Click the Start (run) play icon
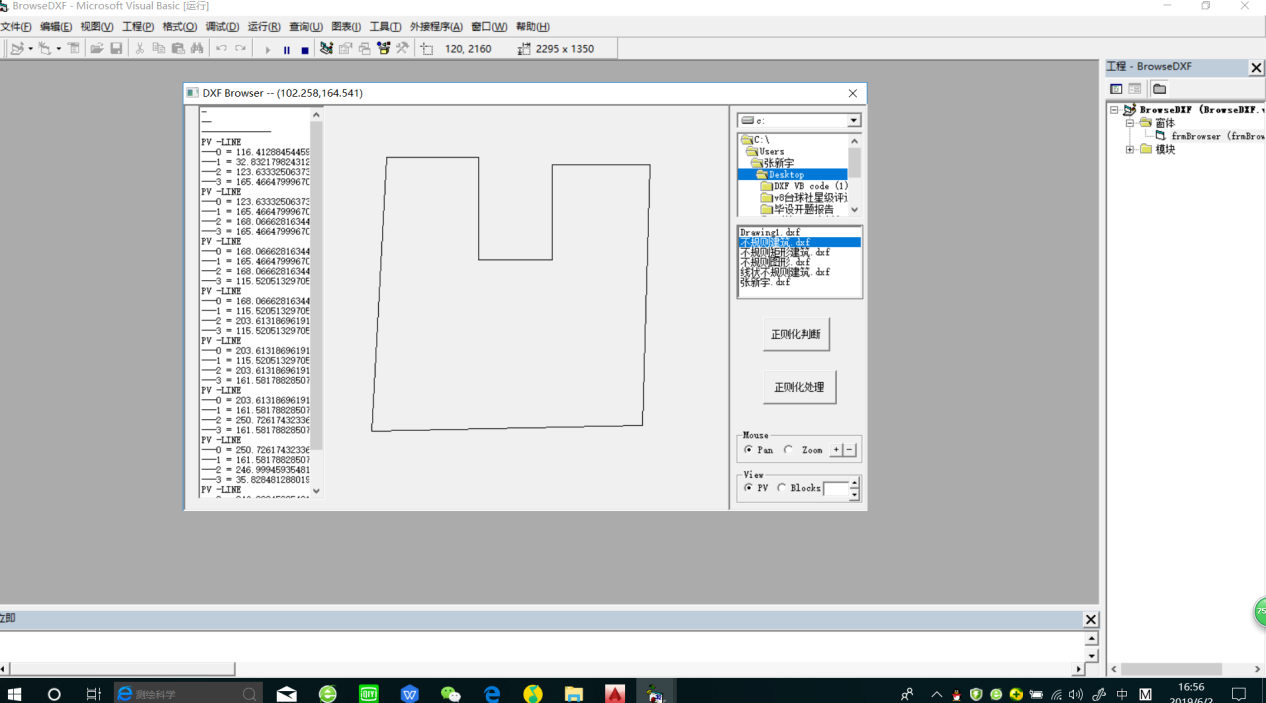This screenshot has width=1266, height=703. [267, 49]
